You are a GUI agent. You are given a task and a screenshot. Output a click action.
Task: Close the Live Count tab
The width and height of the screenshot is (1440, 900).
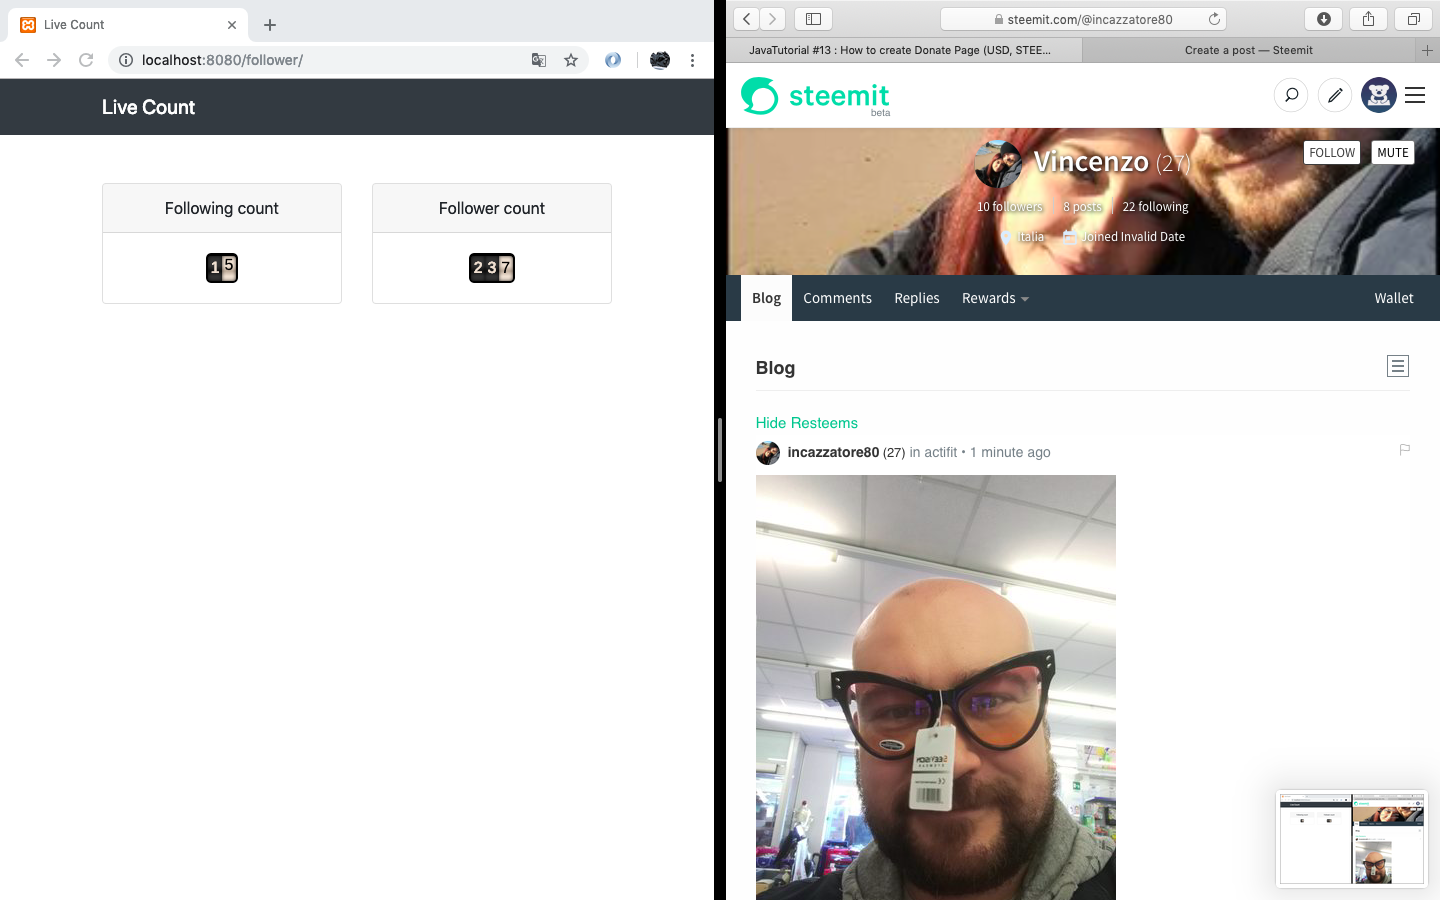coord(232,25)
